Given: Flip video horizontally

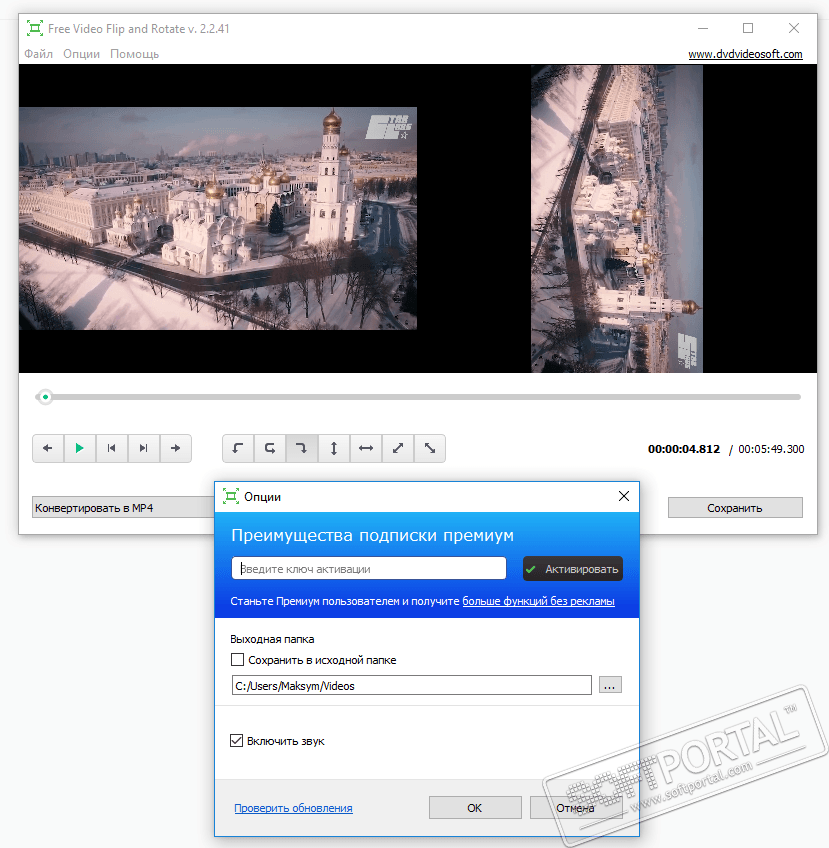Looking at the screenshot, I should 366,448.
